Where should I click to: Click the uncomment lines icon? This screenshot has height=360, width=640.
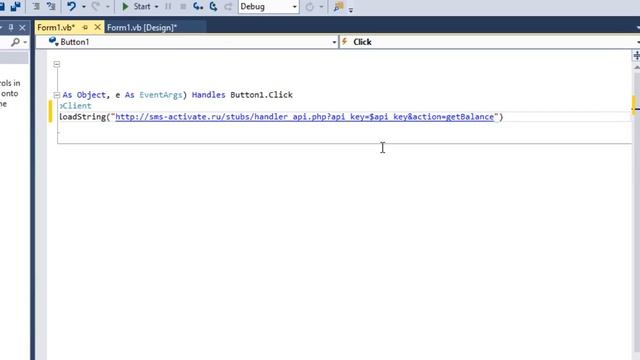coord(51,6)
